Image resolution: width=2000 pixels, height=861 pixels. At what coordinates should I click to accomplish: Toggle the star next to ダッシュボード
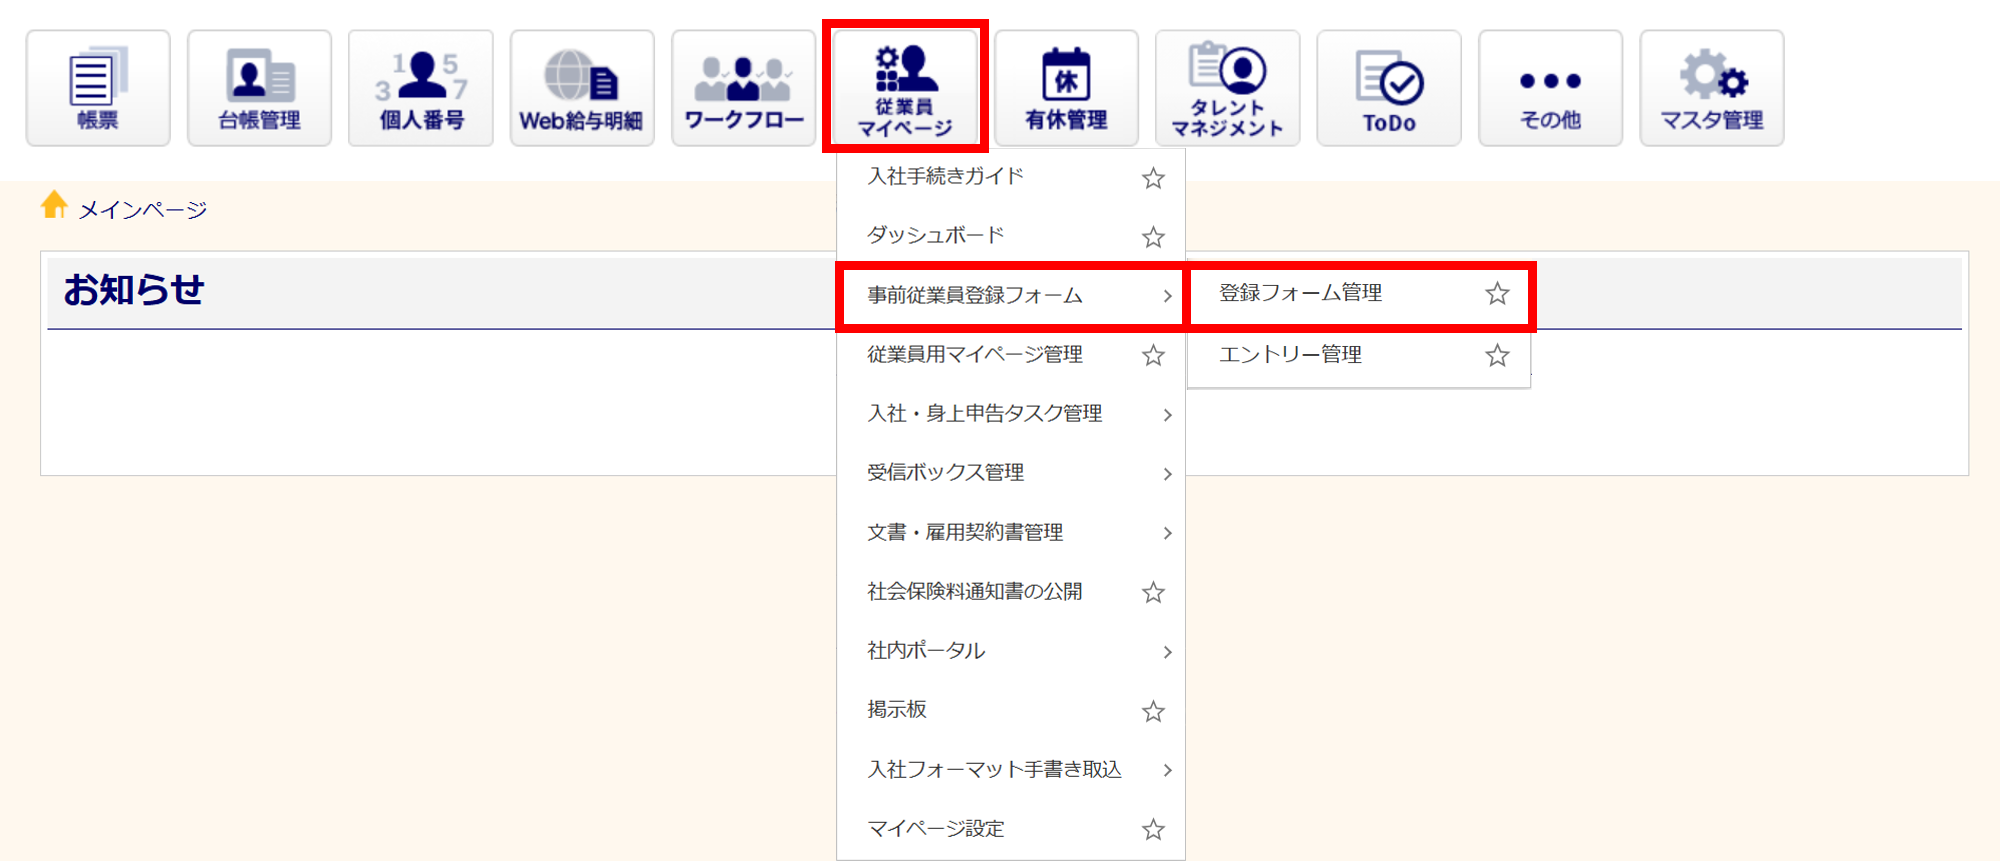(1153, 237)
